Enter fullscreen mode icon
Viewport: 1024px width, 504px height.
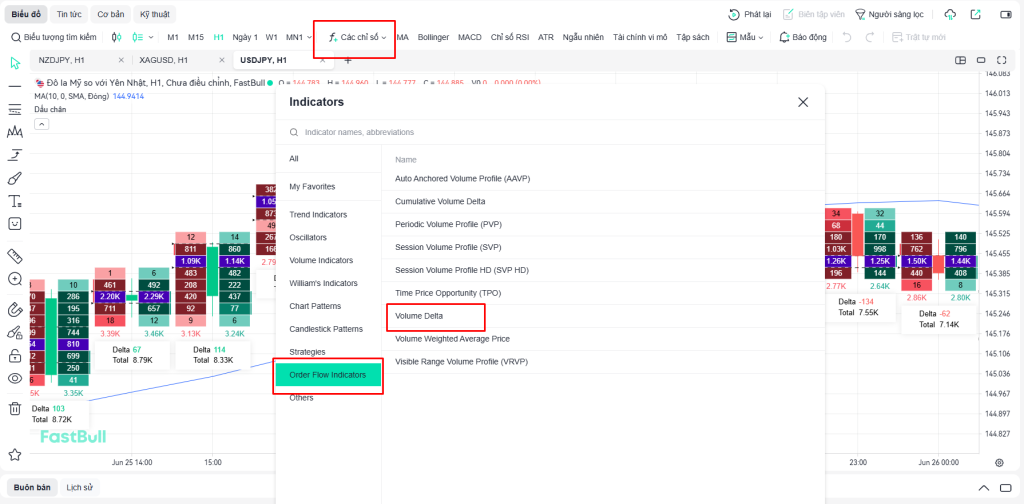tap(1001, 60)
